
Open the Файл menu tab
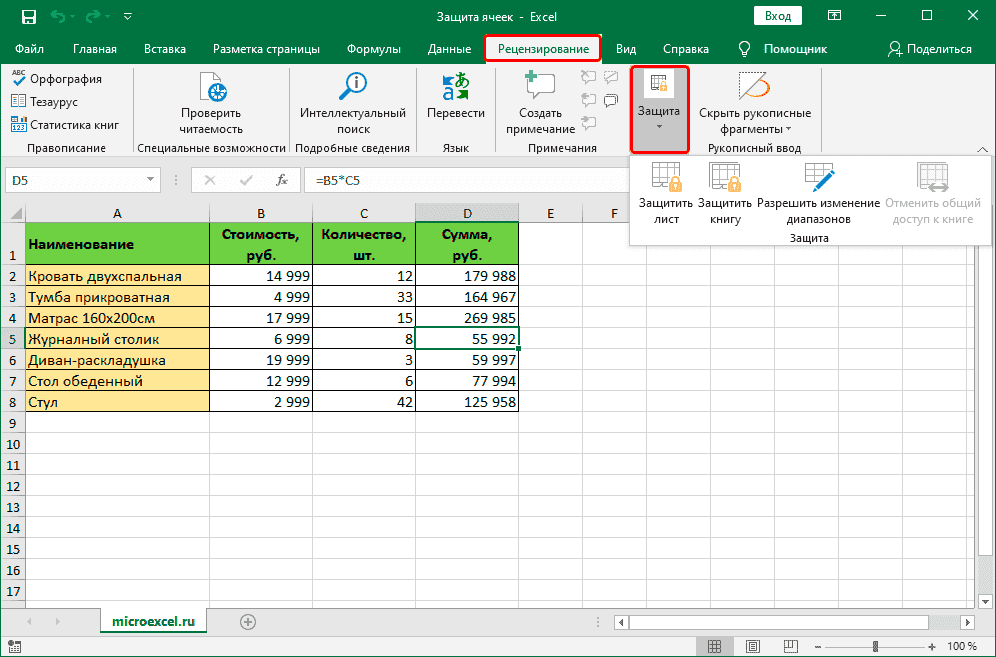(x=29, y=49)
